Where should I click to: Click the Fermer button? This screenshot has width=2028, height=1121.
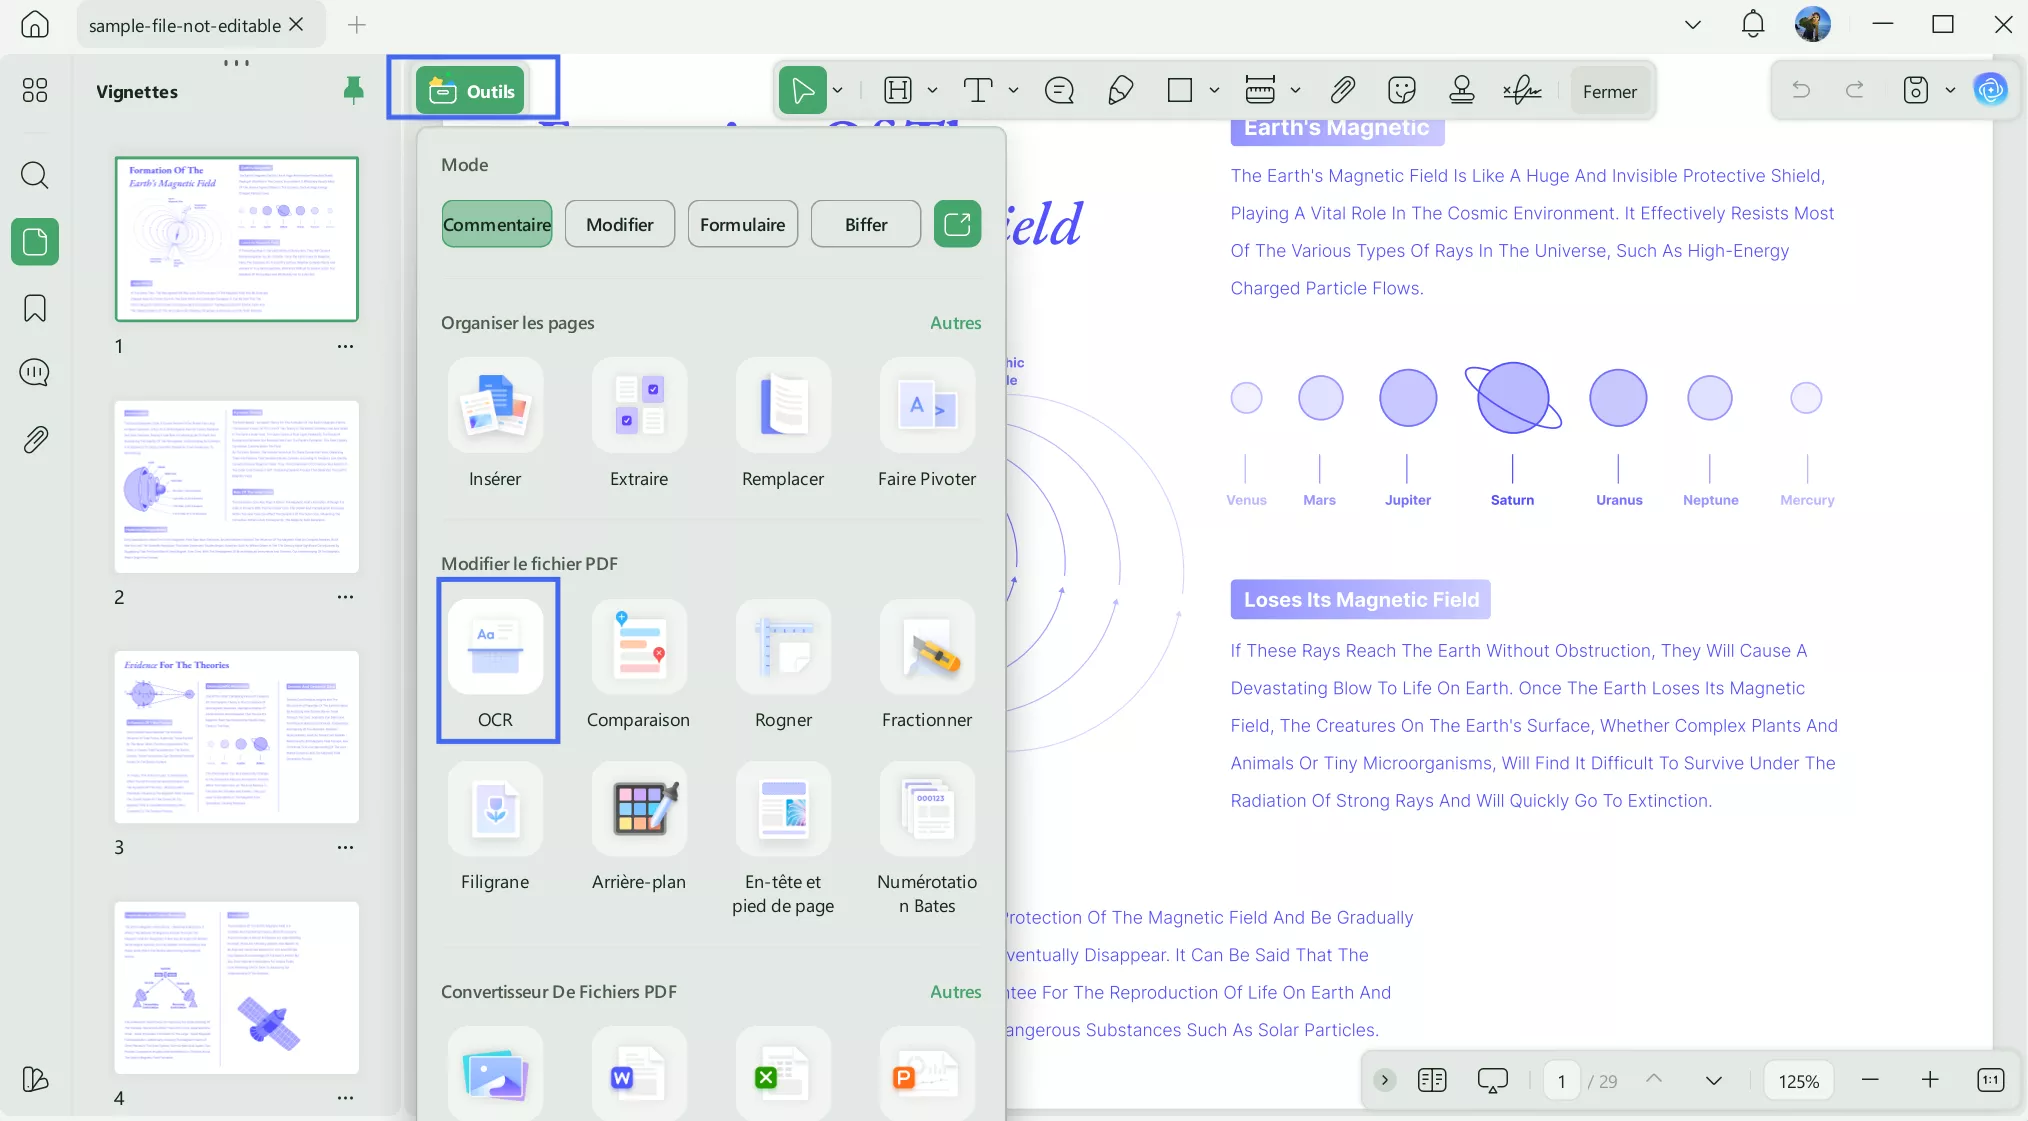tap(1609, 91)
